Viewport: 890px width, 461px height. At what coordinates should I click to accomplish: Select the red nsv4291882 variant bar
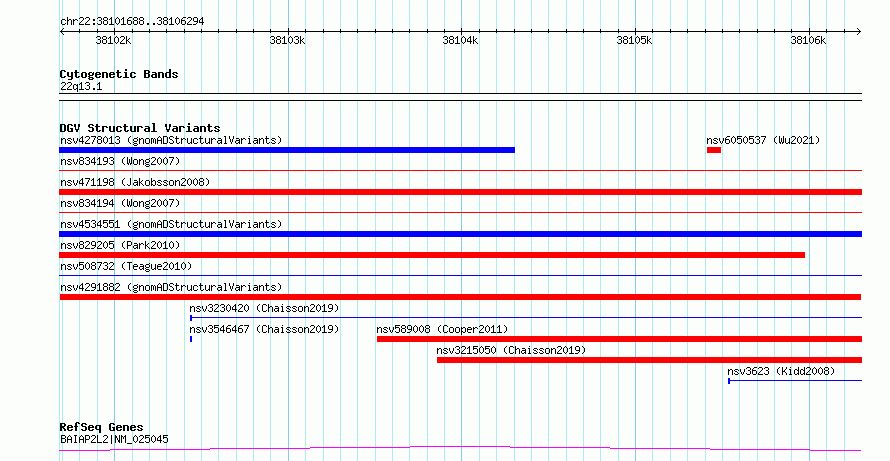tap(460, 297)
